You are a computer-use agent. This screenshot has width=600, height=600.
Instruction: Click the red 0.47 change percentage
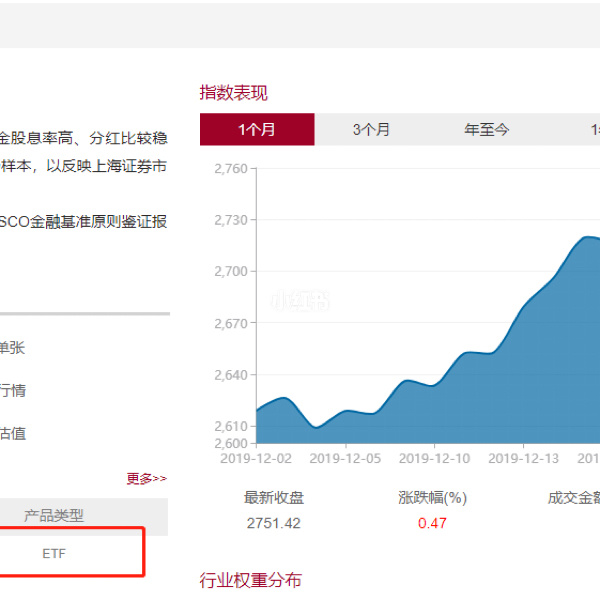coord(432,523)
